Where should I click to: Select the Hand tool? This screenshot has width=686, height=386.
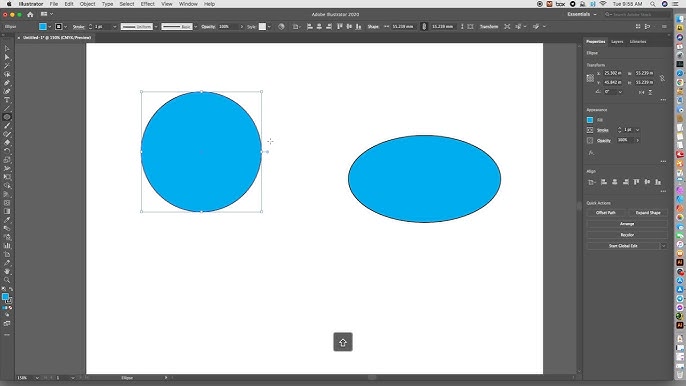click(x=7, y=271)
